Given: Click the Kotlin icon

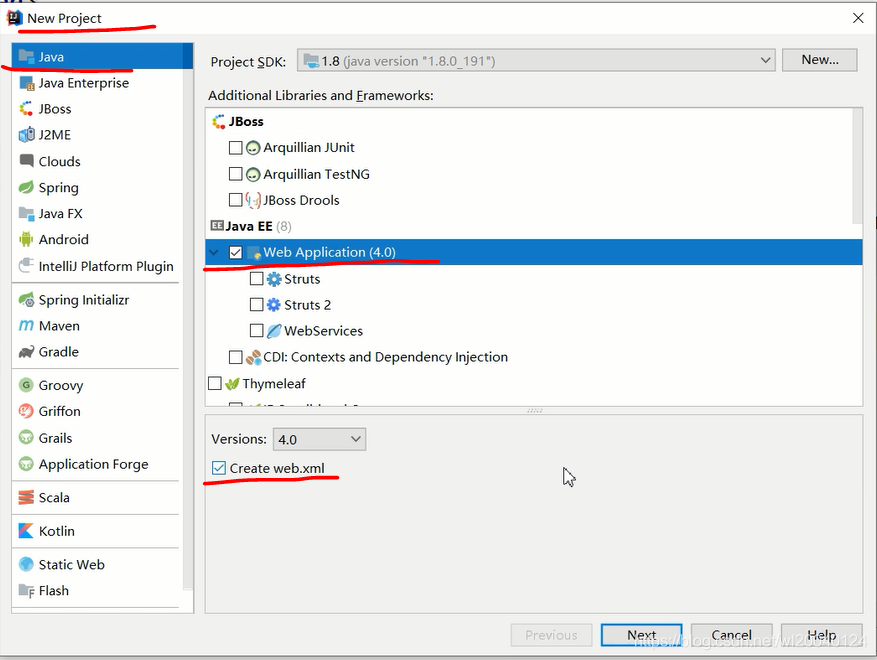Looking at the screenshot, I should tap(26, 531).
